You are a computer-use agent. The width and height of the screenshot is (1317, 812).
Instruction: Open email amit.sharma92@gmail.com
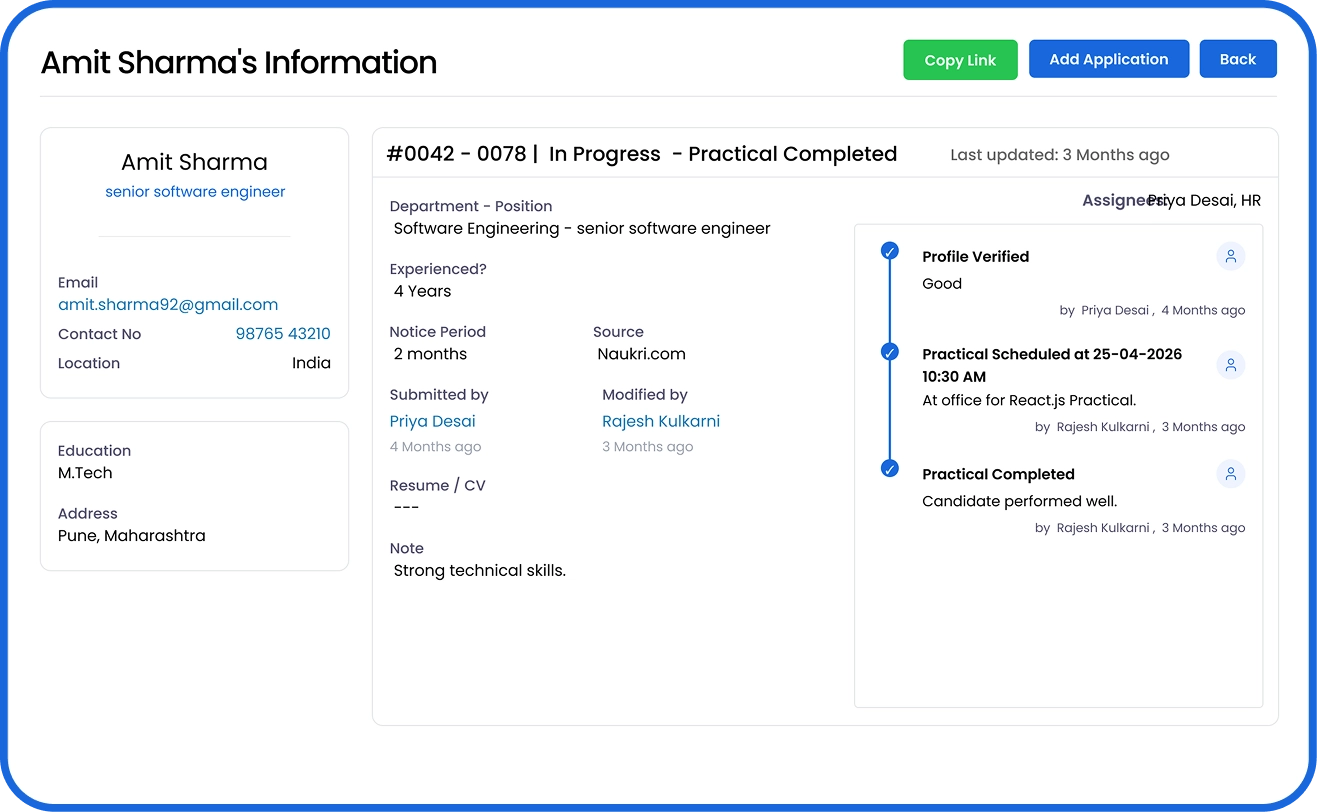[168, 305]
